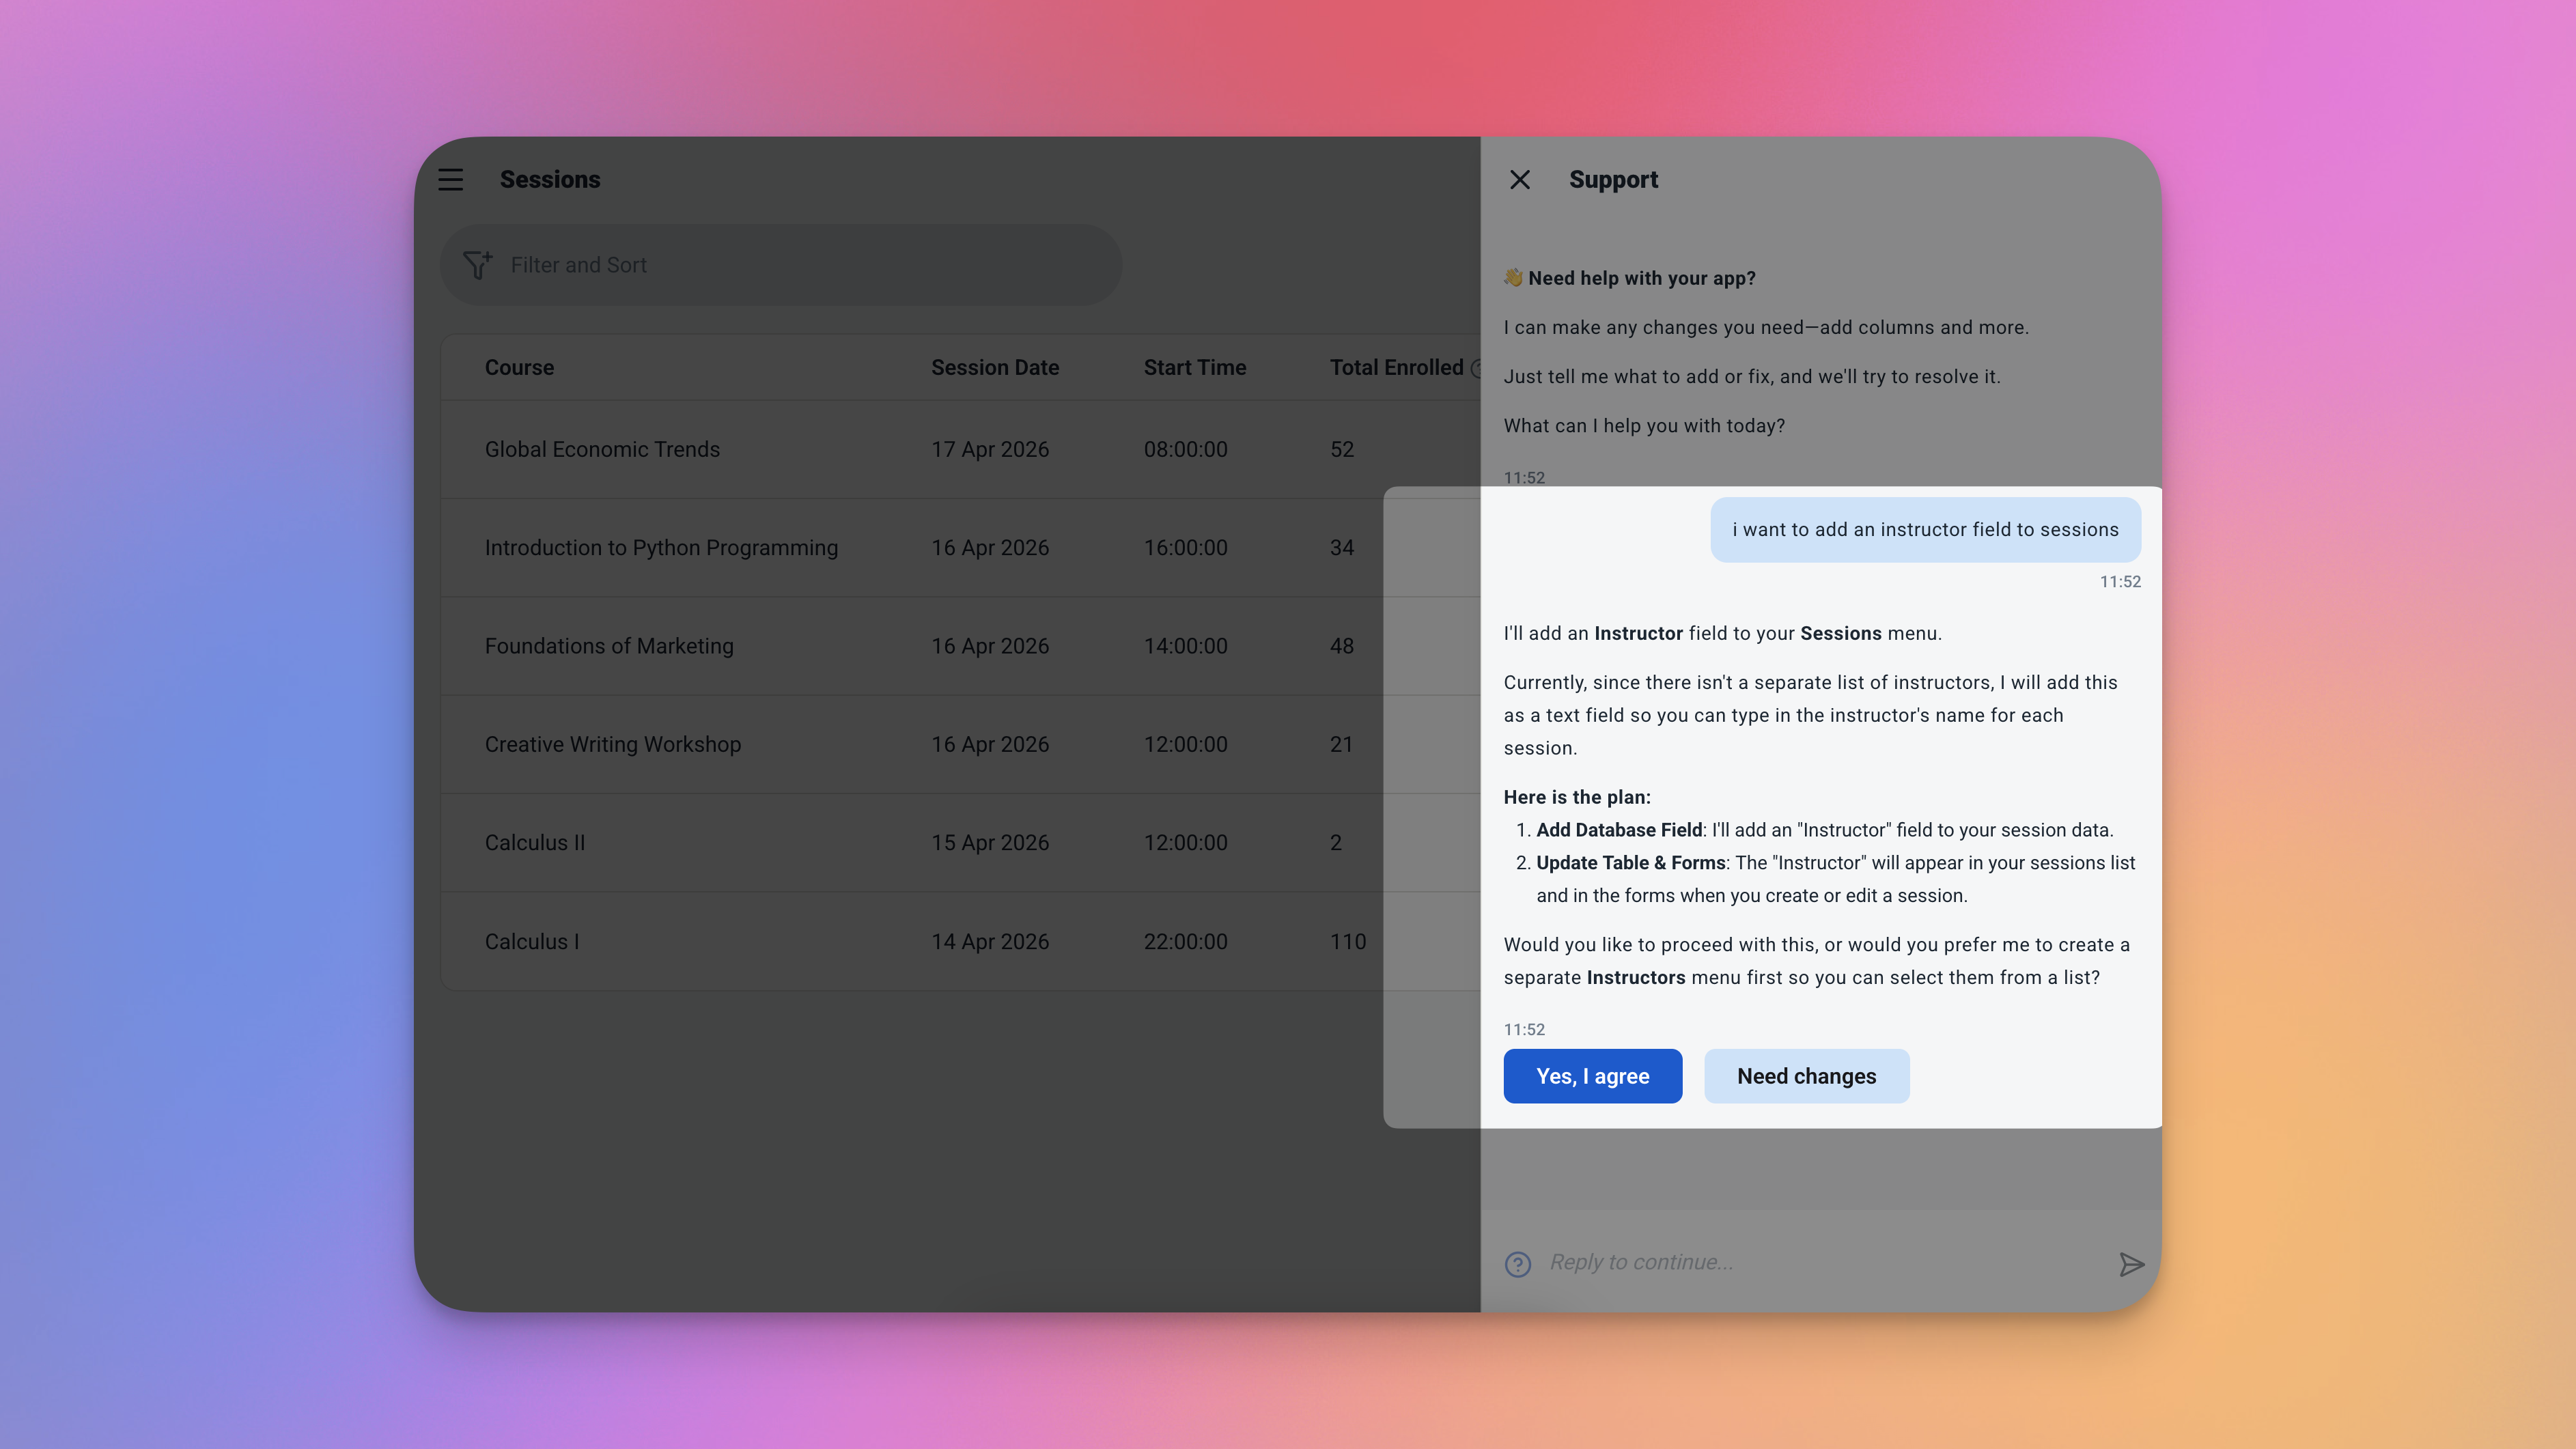Click the Start Time column header
Image resolution: width=2576 pixels, height=1449 pixels.
click(1194, 367)
